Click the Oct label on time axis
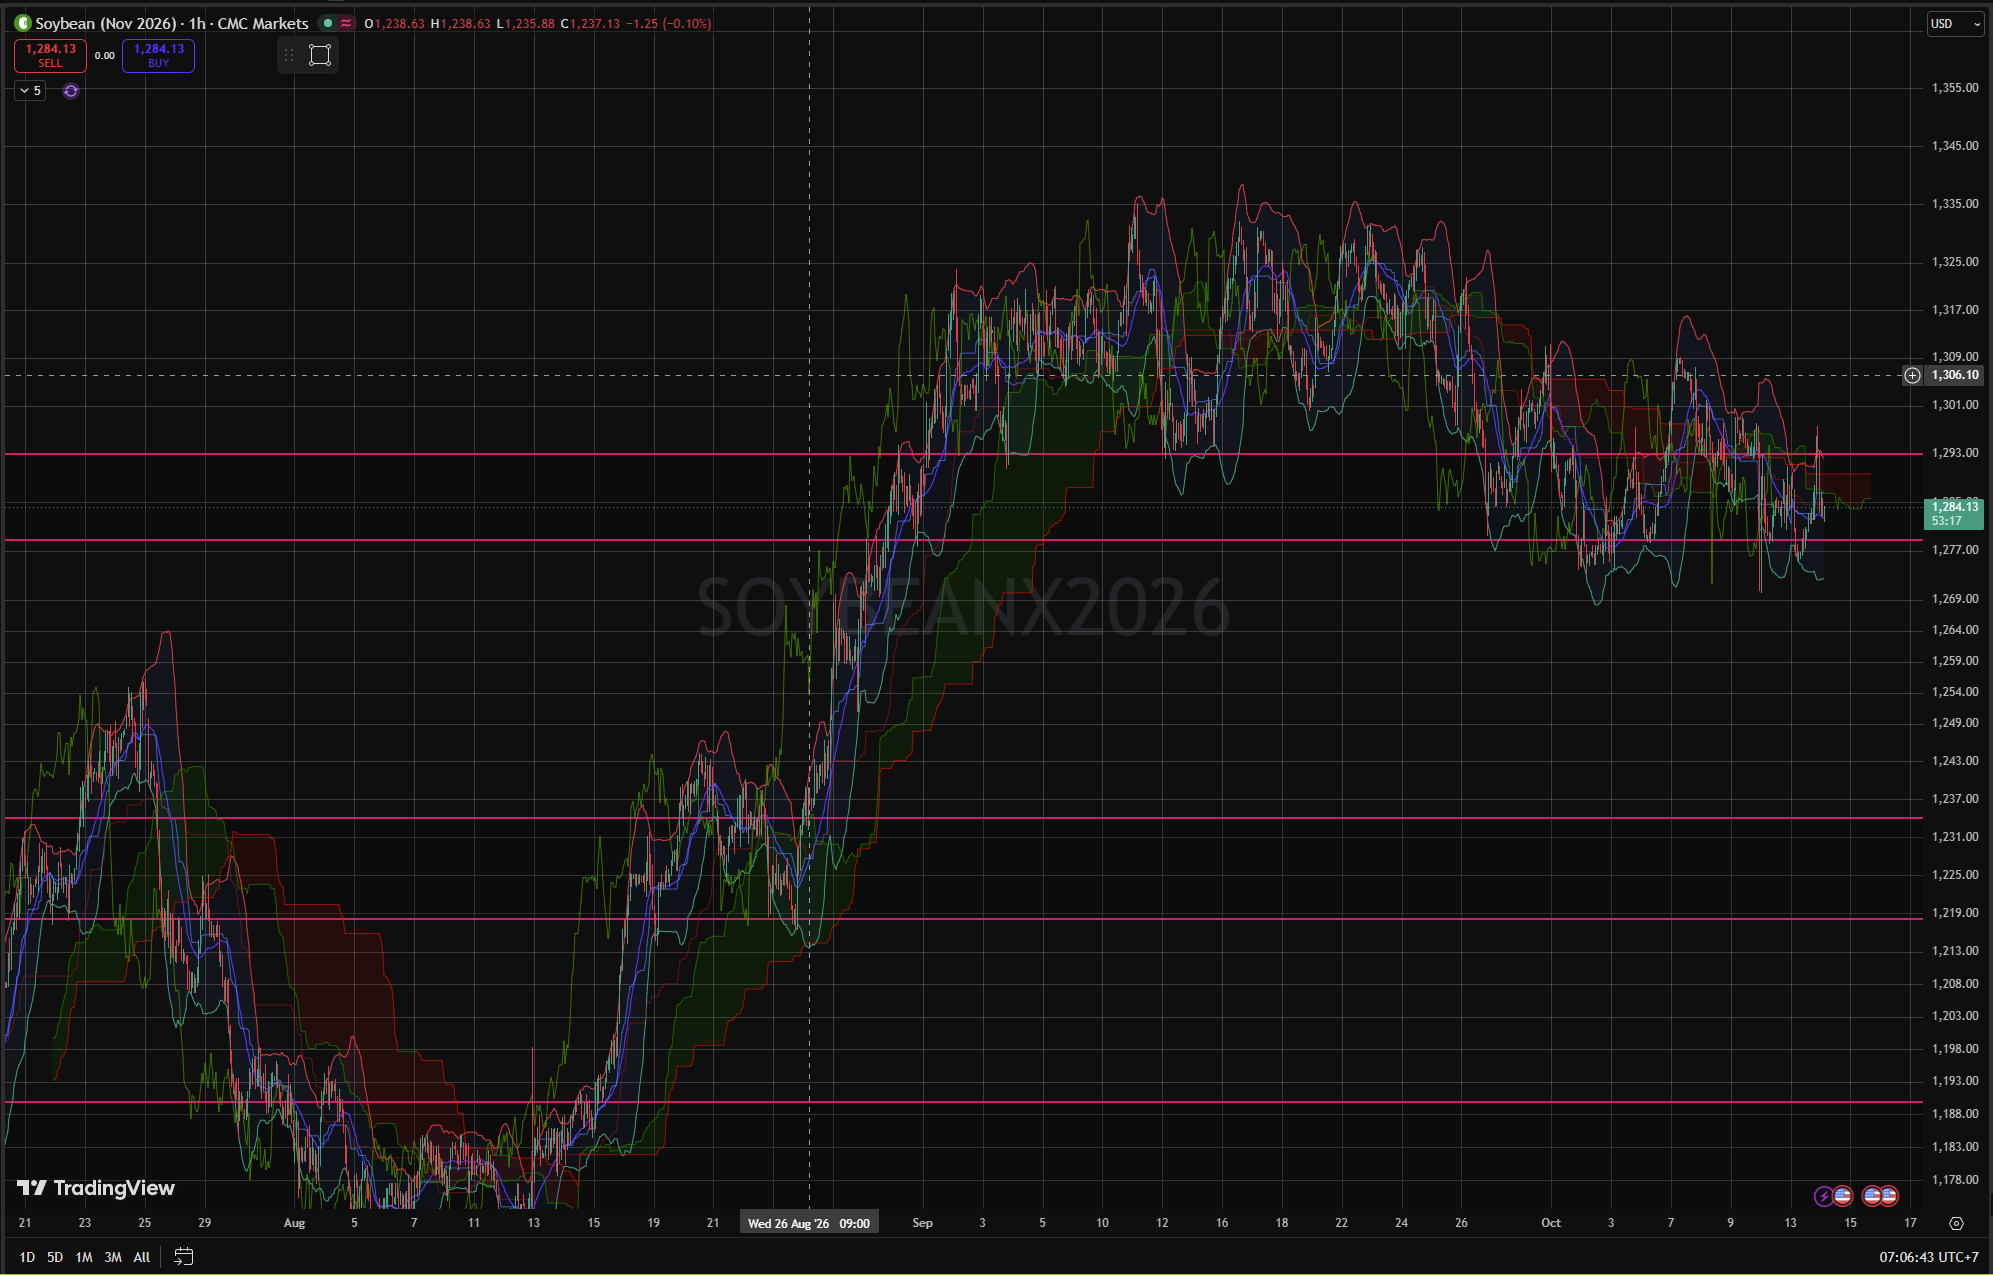 click(x=1550, y=1223)
